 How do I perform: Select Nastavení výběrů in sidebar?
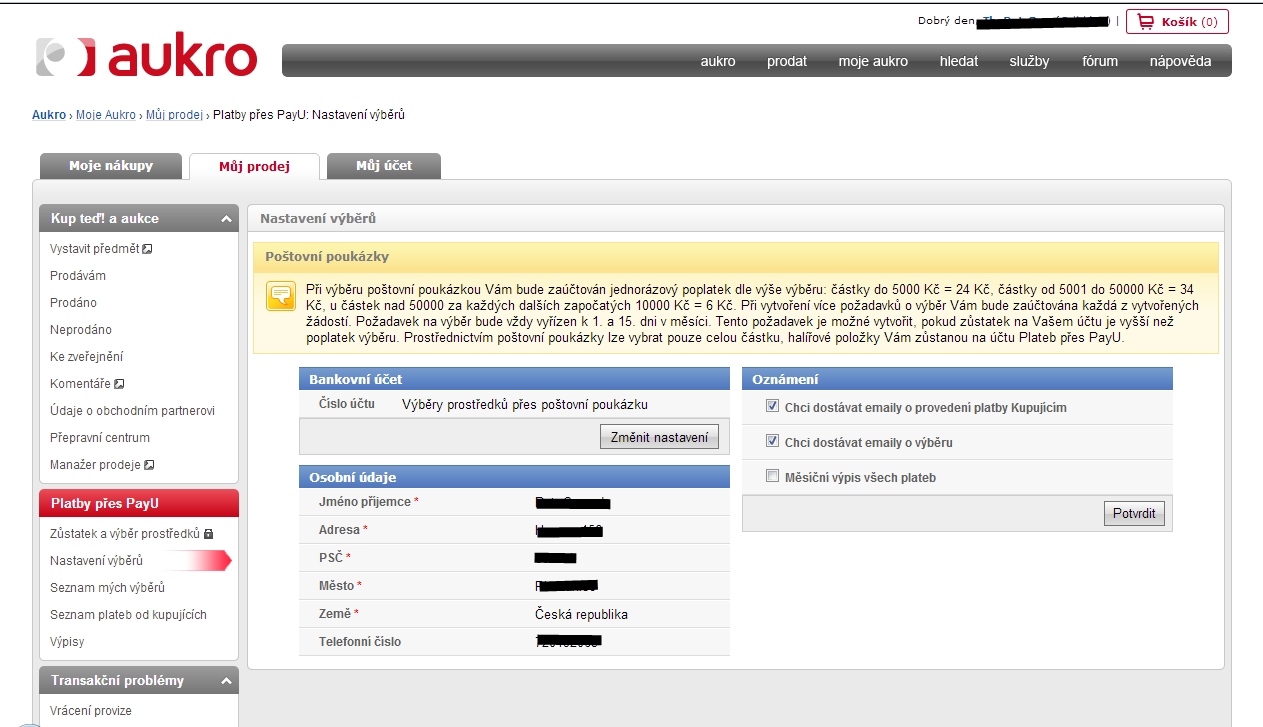click(x=97, y=561)
